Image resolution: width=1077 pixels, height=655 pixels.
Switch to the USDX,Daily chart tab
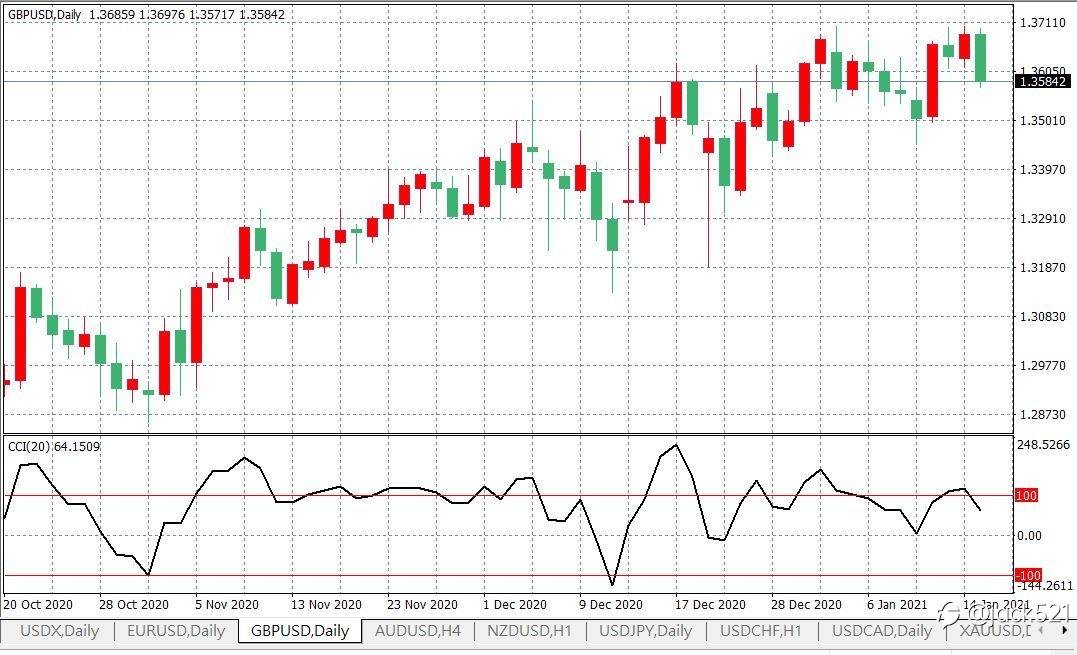[59, 630]
